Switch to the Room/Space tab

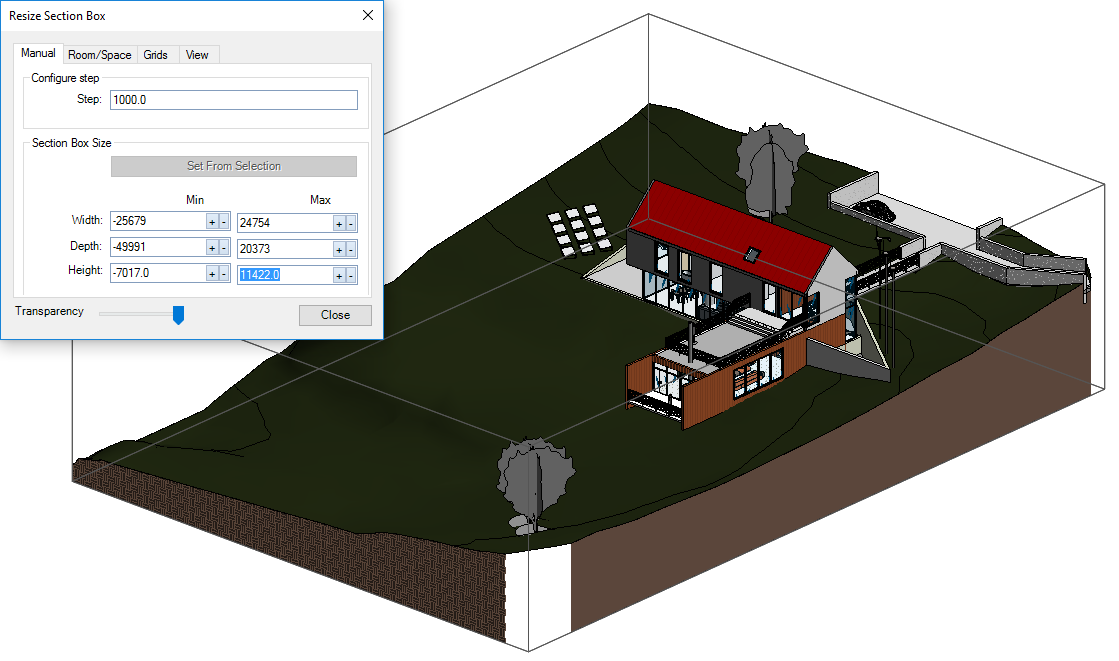(99, 54)
